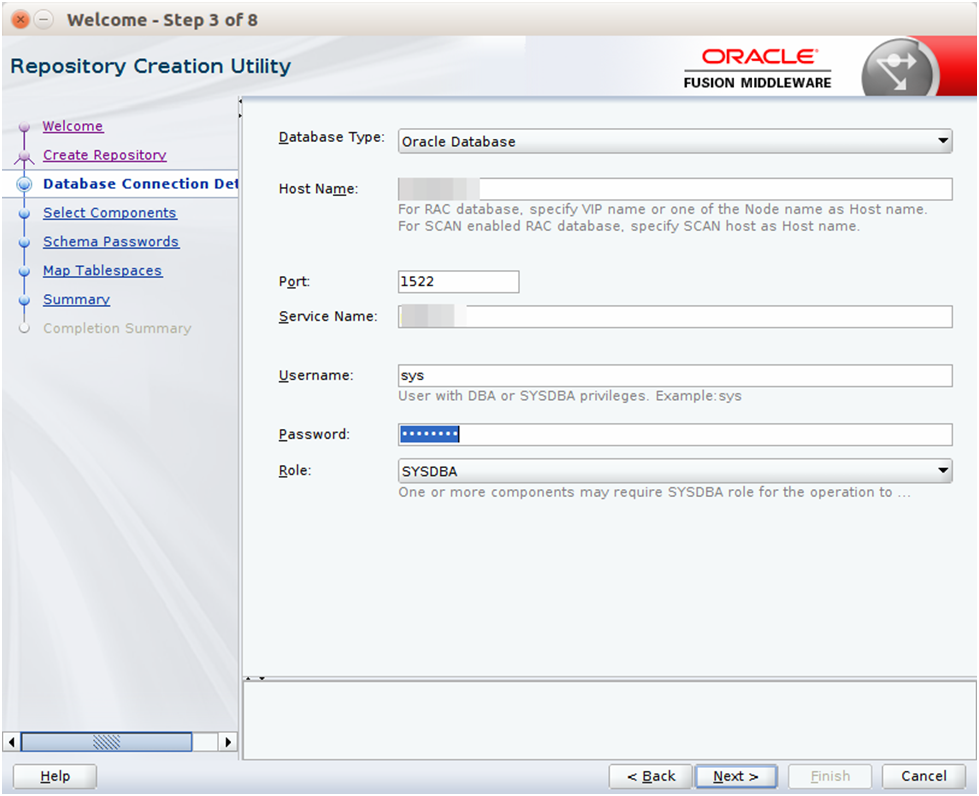The image size is (979, 796).
Task: Click the 'Database Type:' label
Action: [332, 137]
